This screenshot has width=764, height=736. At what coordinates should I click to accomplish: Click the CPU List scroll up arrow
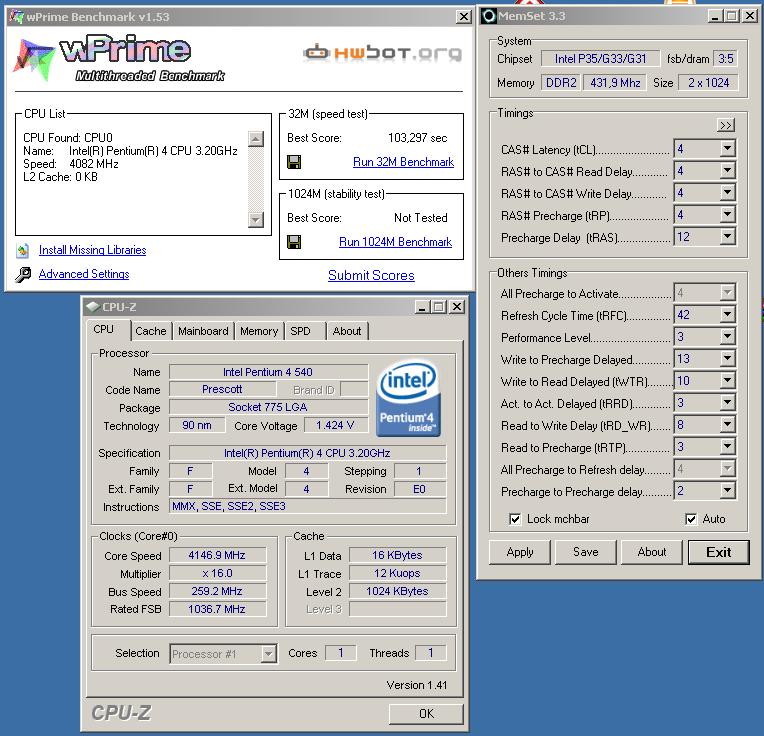click(x=256, y=139)
